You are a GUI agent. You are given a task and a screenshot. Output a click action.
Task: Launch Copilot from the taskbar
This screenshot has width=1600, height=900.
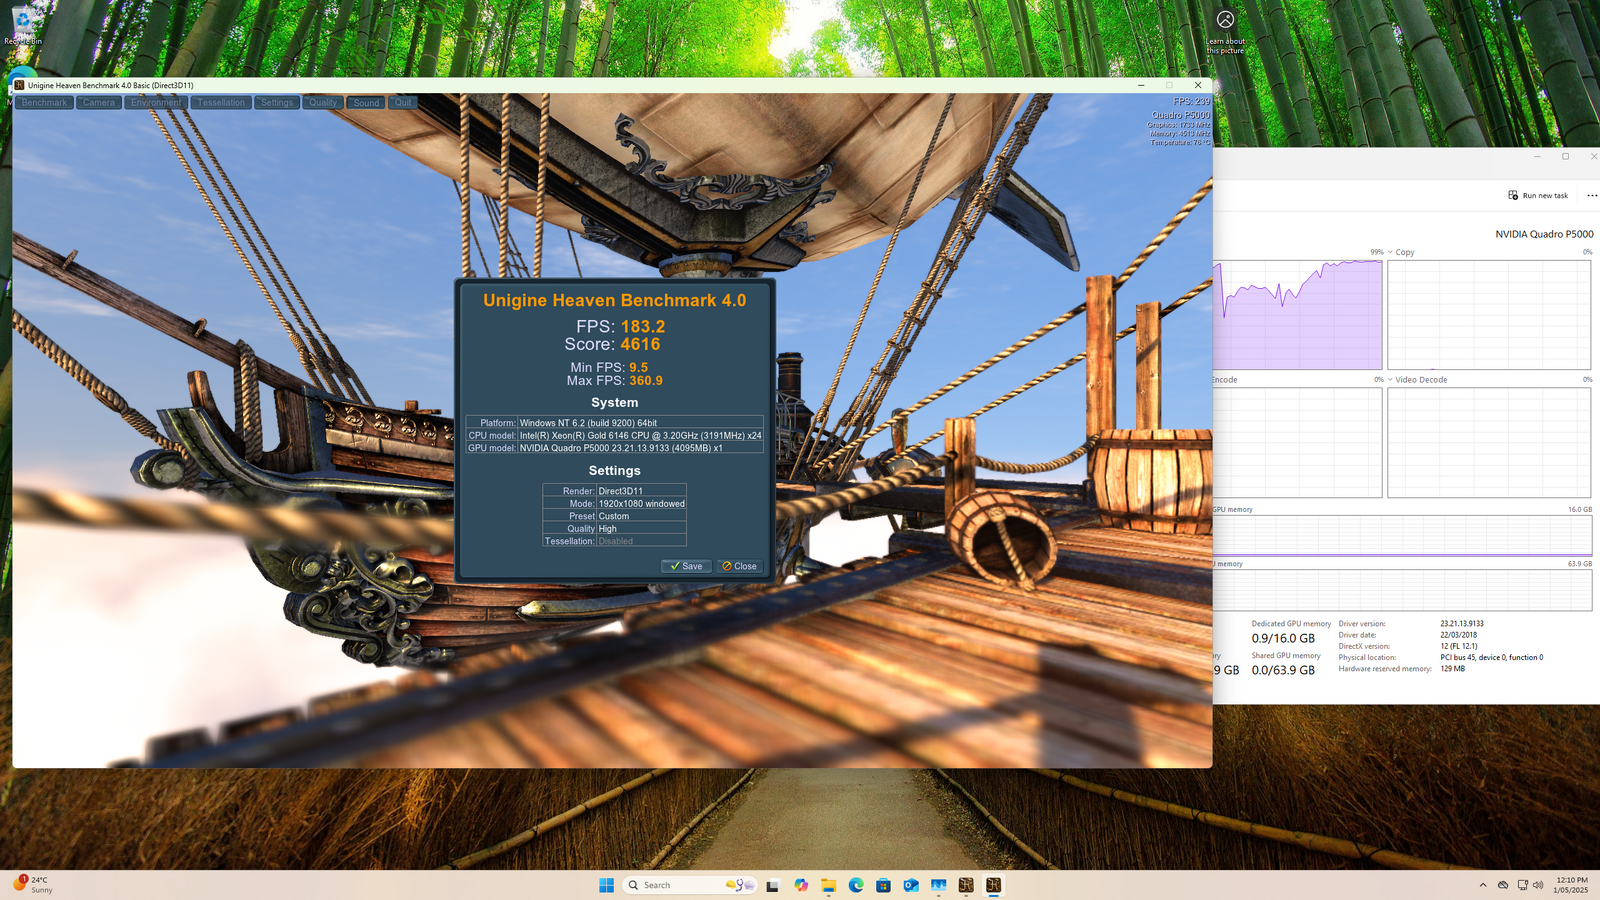(x=801, y=885)
